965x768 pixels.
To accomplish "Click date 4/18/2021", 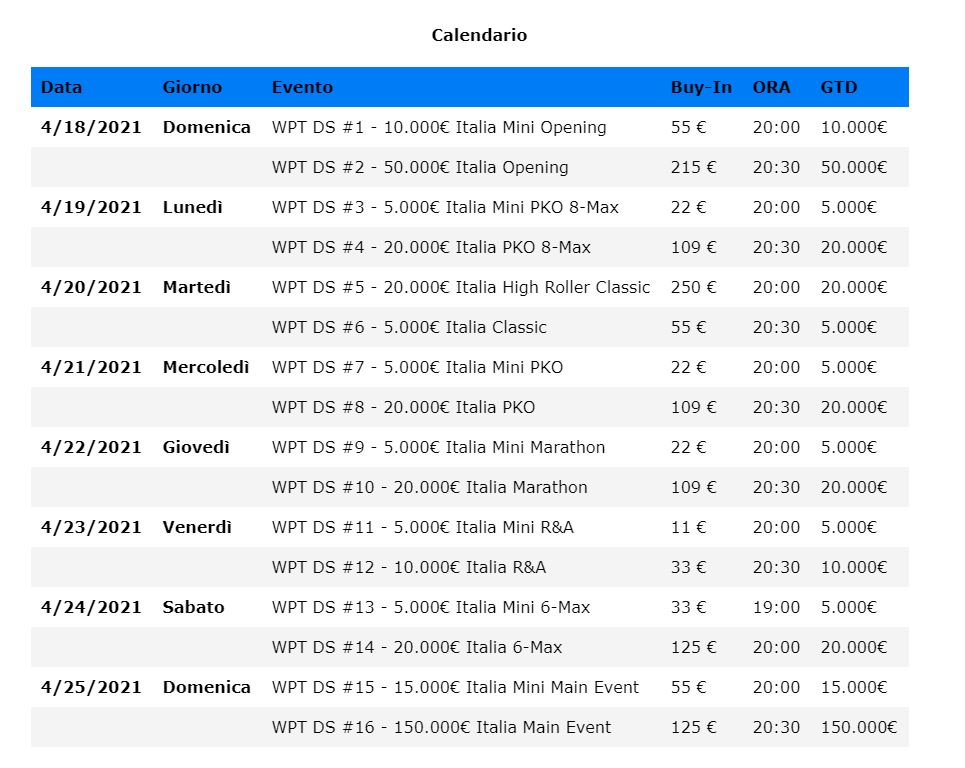I will click(91, 127).
